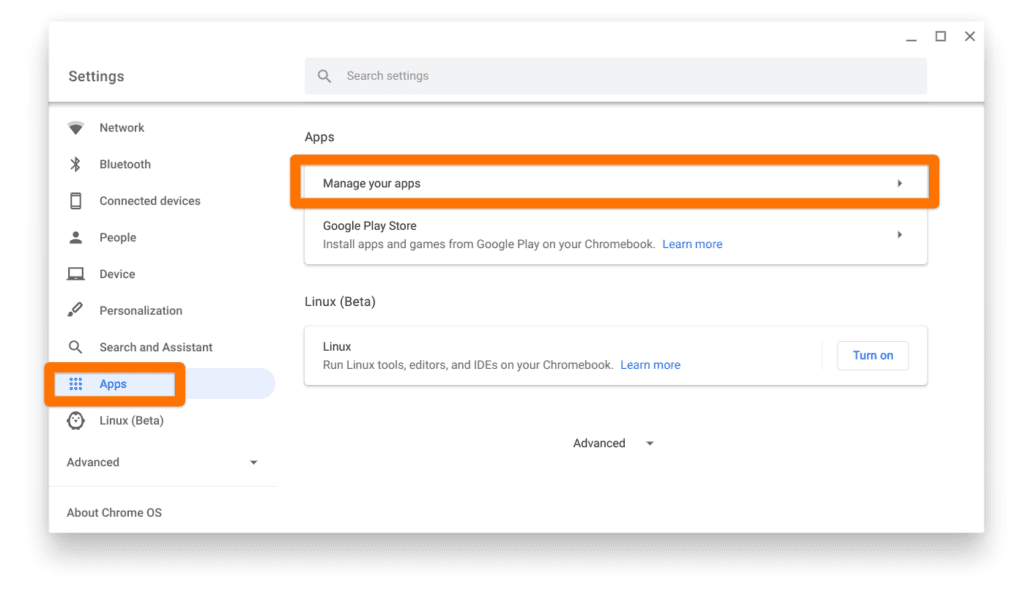Click the Bluetooth symbol icon
Screen dimensions: 1024x598
(76, 165)
